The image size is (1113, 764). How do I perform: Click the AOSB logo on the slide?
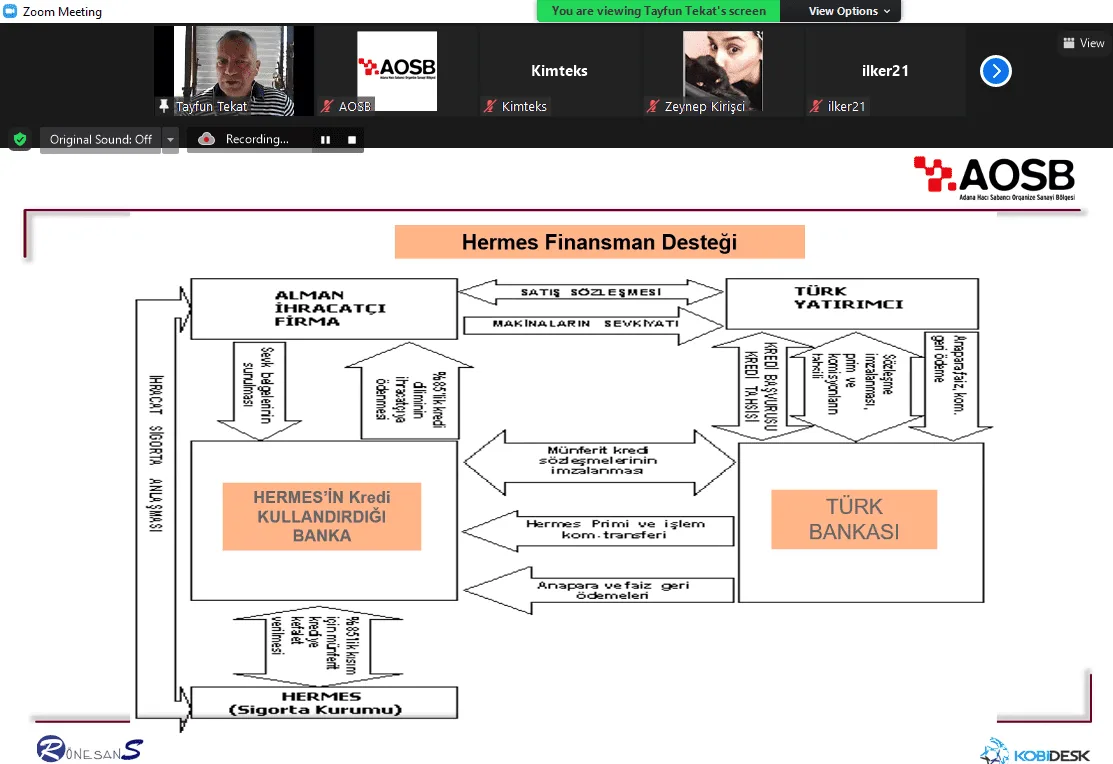click(994, 177)
